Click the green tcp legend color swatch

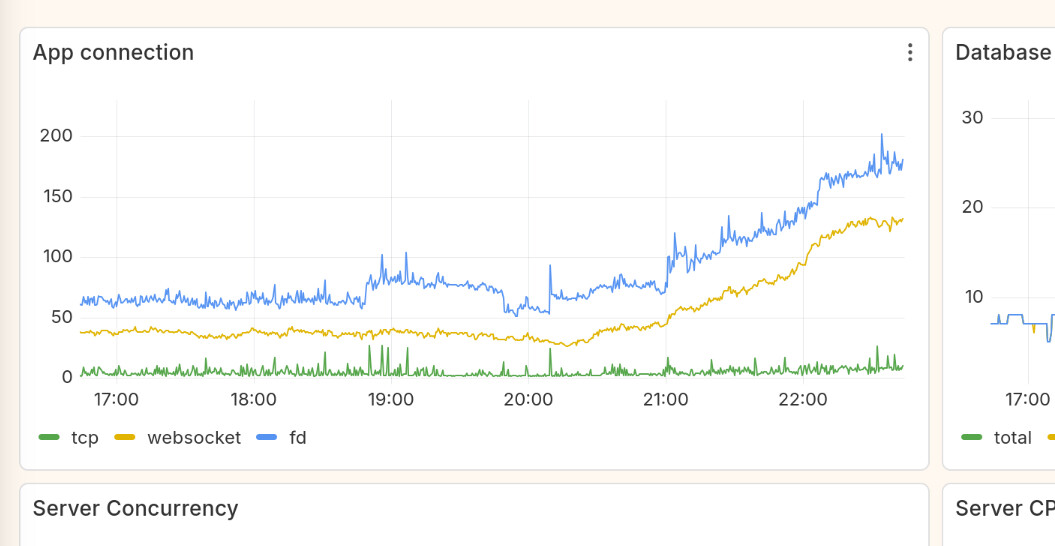click(x=49, y=437)
